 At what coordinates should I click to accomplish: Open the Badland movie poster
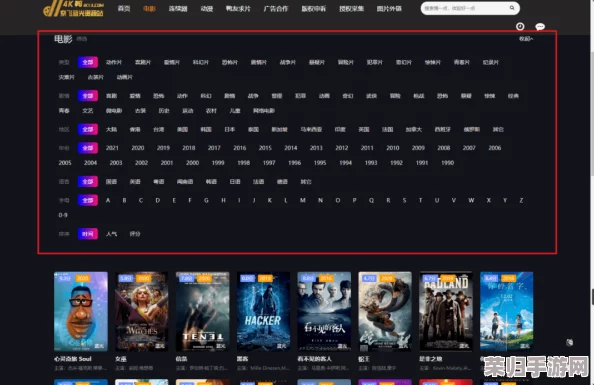pos(446,311)
